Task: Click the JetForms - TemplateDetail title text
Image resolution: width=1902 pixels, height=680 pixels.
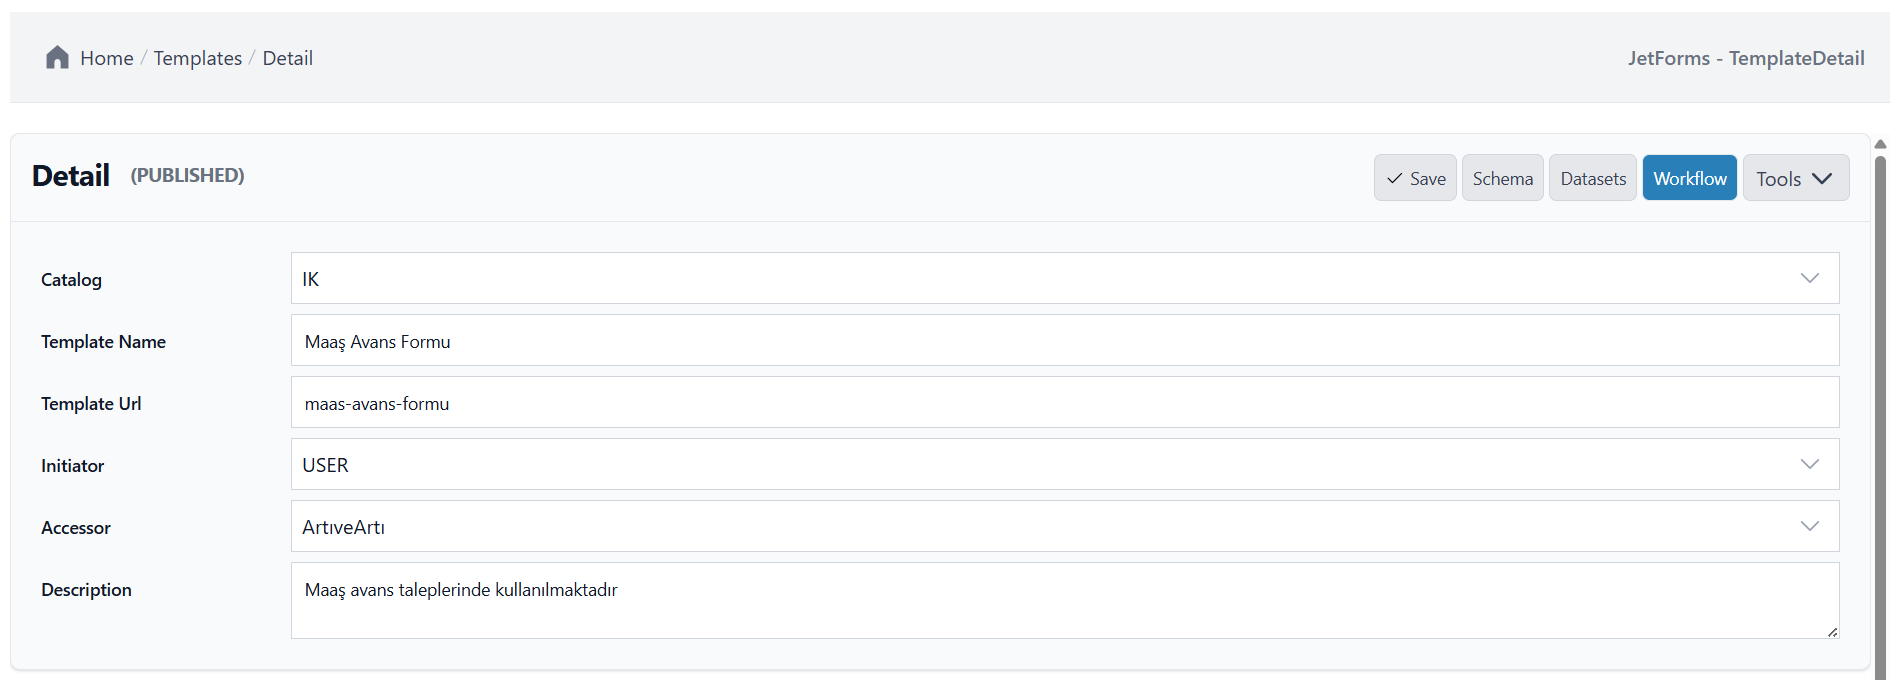Action: 1745,58
